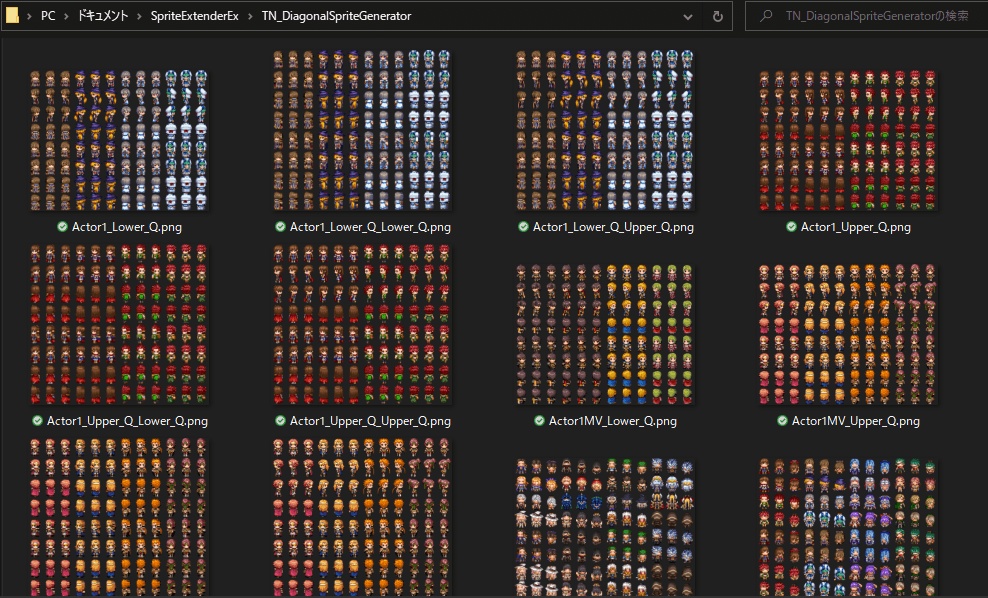This screenshot has width=988, height=598.
Task: Click ドキュメント in the breadcrumb path
Action: coord(103,16)
